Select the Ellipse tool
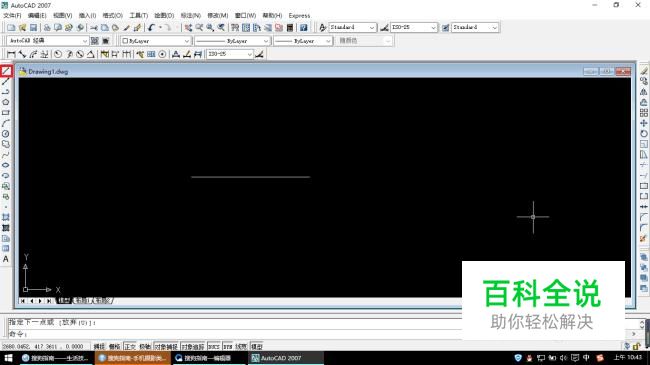650x365 pixels. (x=5, y=165)
